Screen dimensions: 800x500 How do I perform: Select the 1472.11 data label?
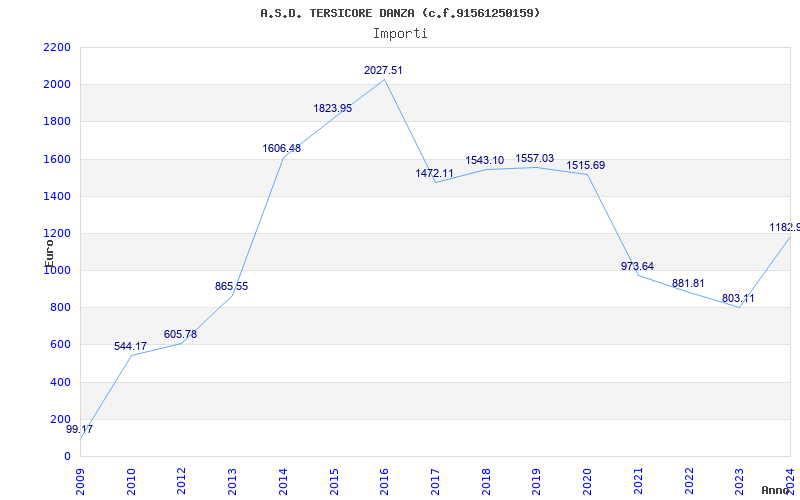(x=434, y=173)
